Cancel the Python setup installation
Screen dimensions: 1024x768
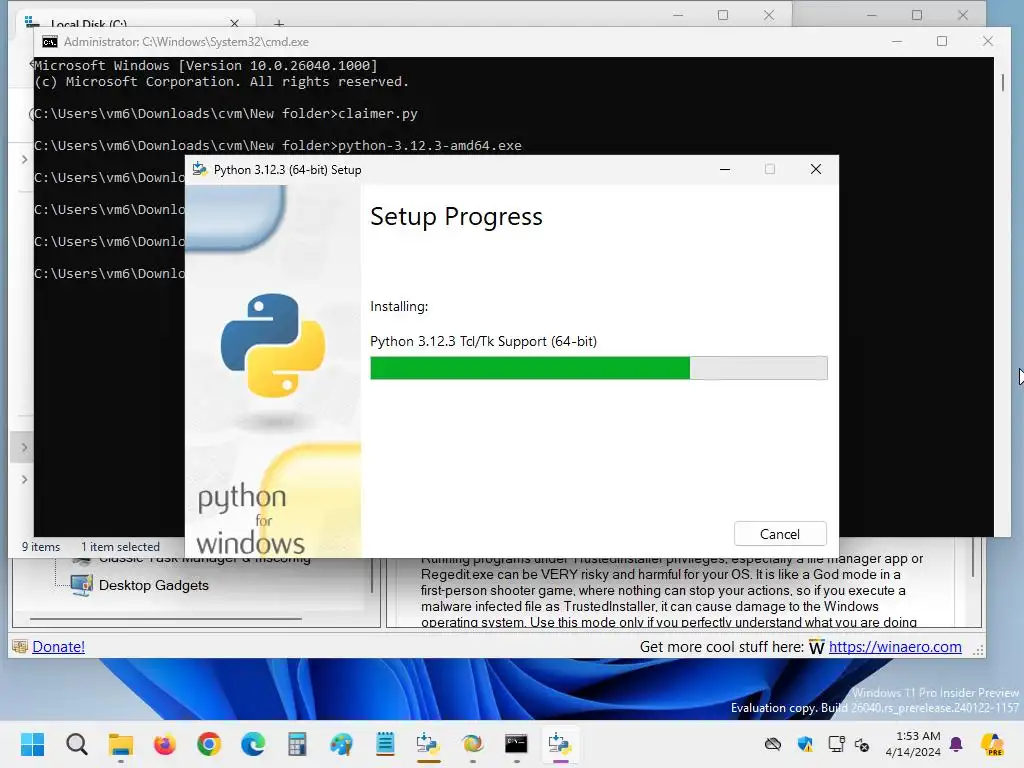[x=780, y=534]
